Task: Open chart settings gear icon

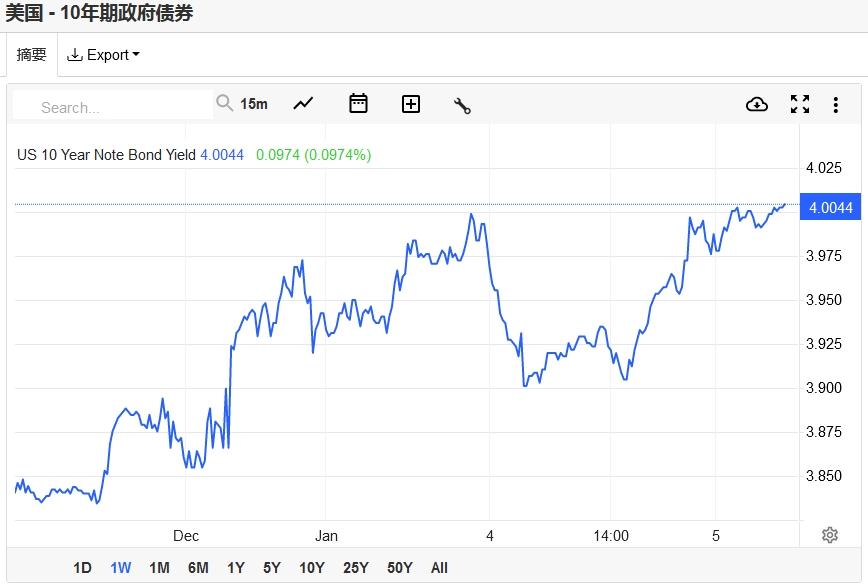Action: click(830, 535)
